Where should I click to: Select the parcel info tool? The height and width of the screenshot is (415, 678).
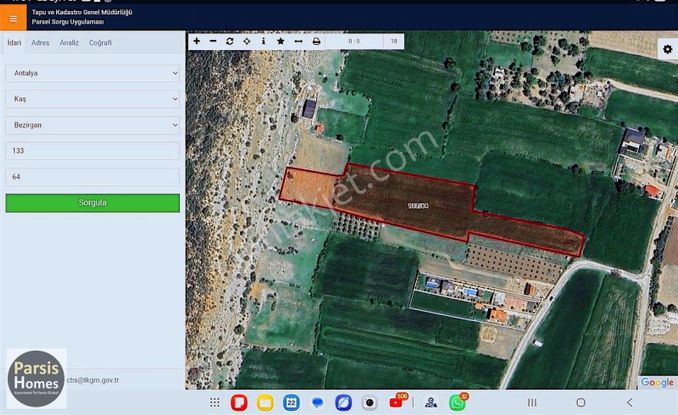click(x=263, y=41)
